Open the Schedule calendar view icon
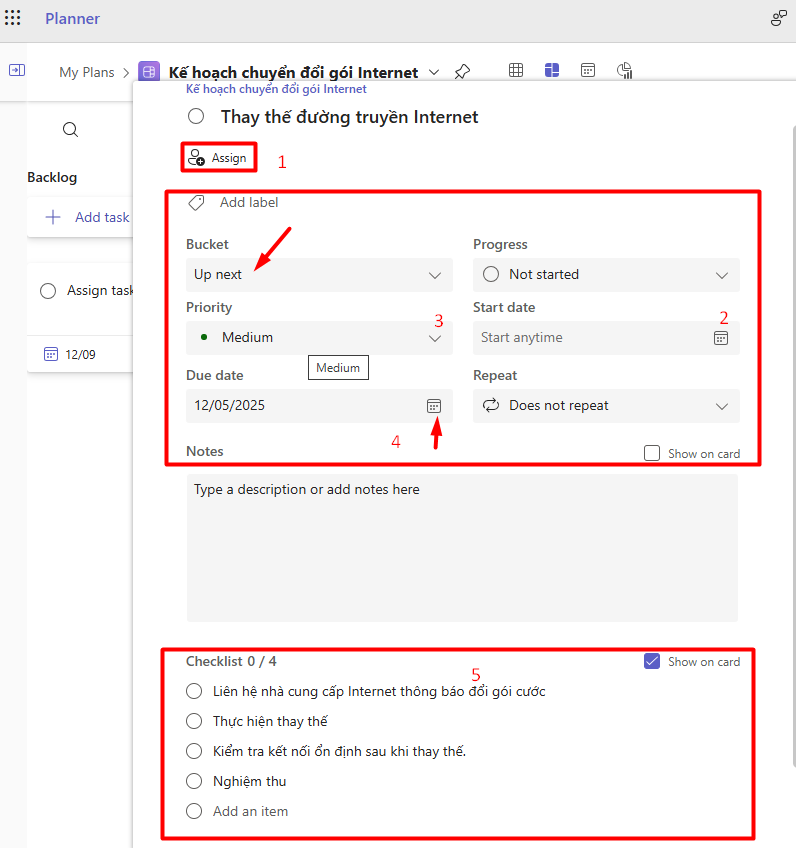The image size is (796, 848). 588,70
